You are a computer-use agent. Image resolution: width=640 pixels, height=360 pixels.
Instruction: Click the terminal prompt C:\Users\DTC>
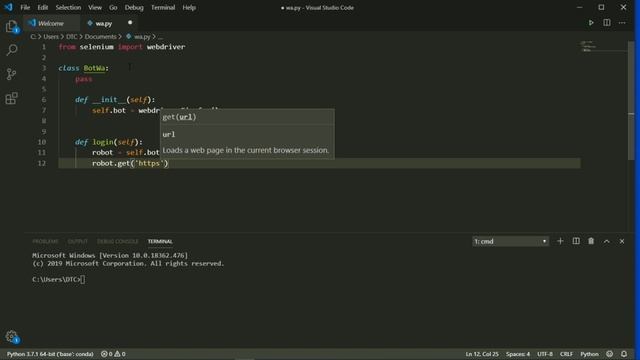[x=56, y=280]
